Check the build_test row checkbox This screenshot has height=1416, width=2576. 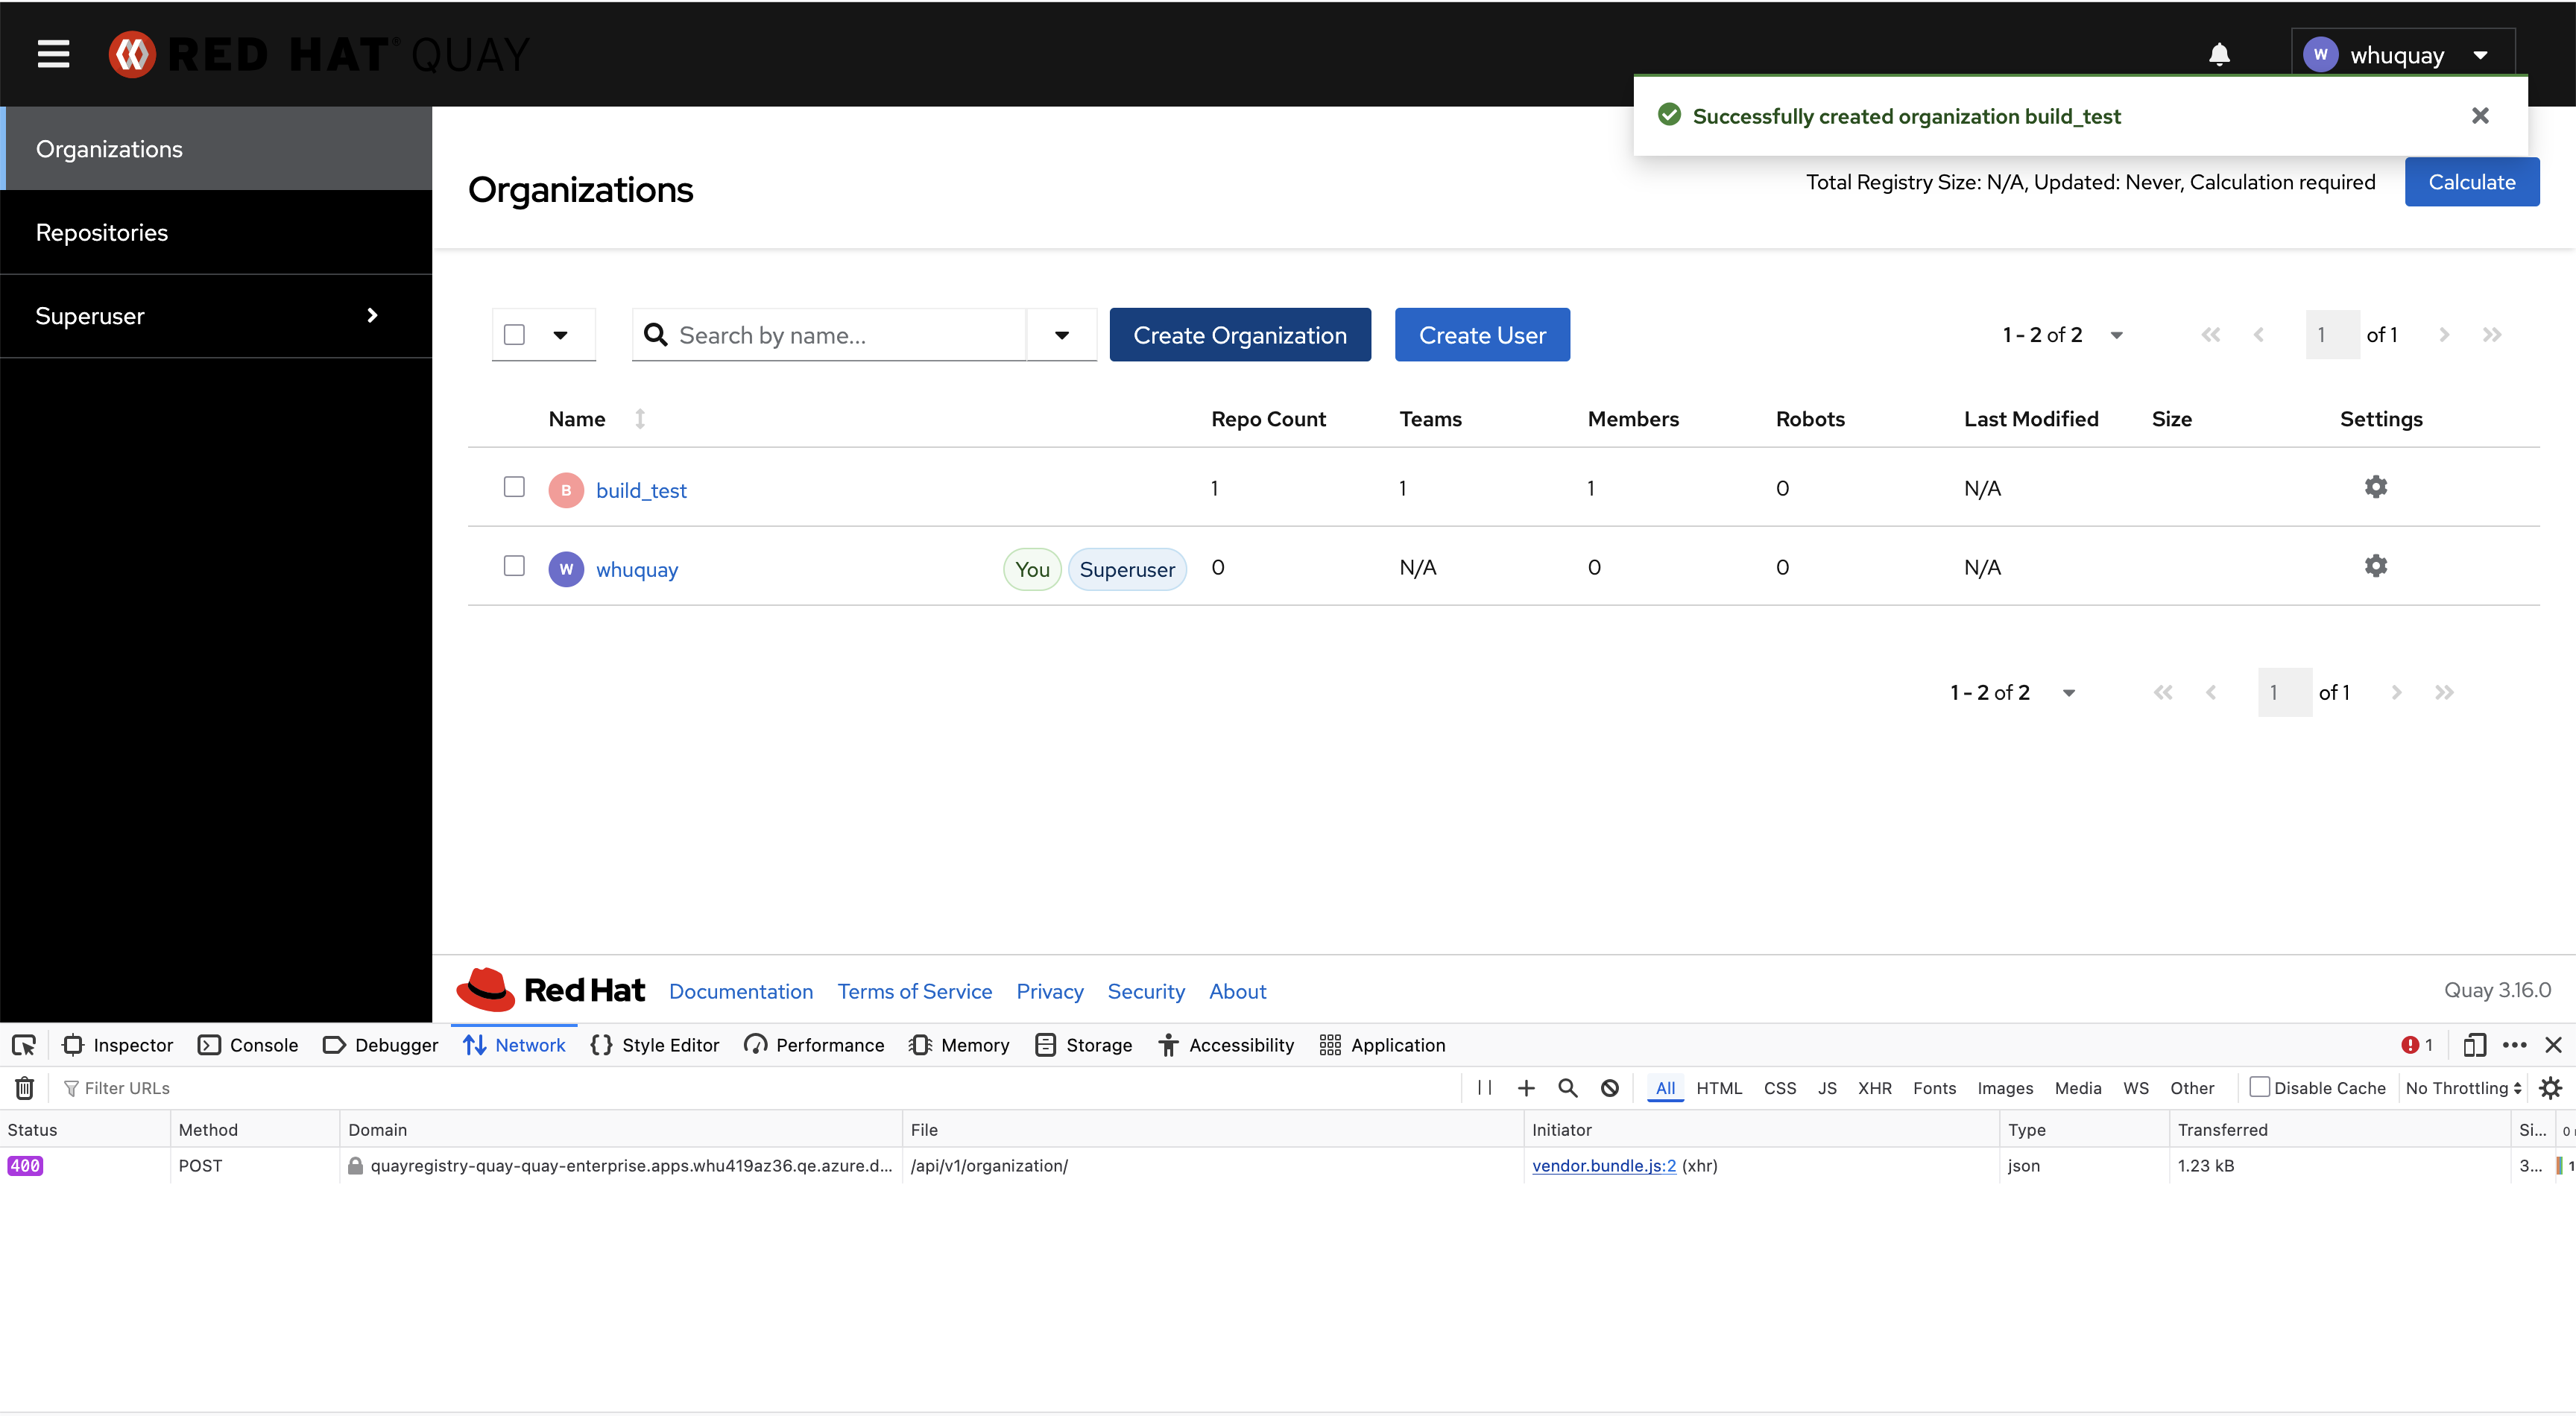pos(514,487)
